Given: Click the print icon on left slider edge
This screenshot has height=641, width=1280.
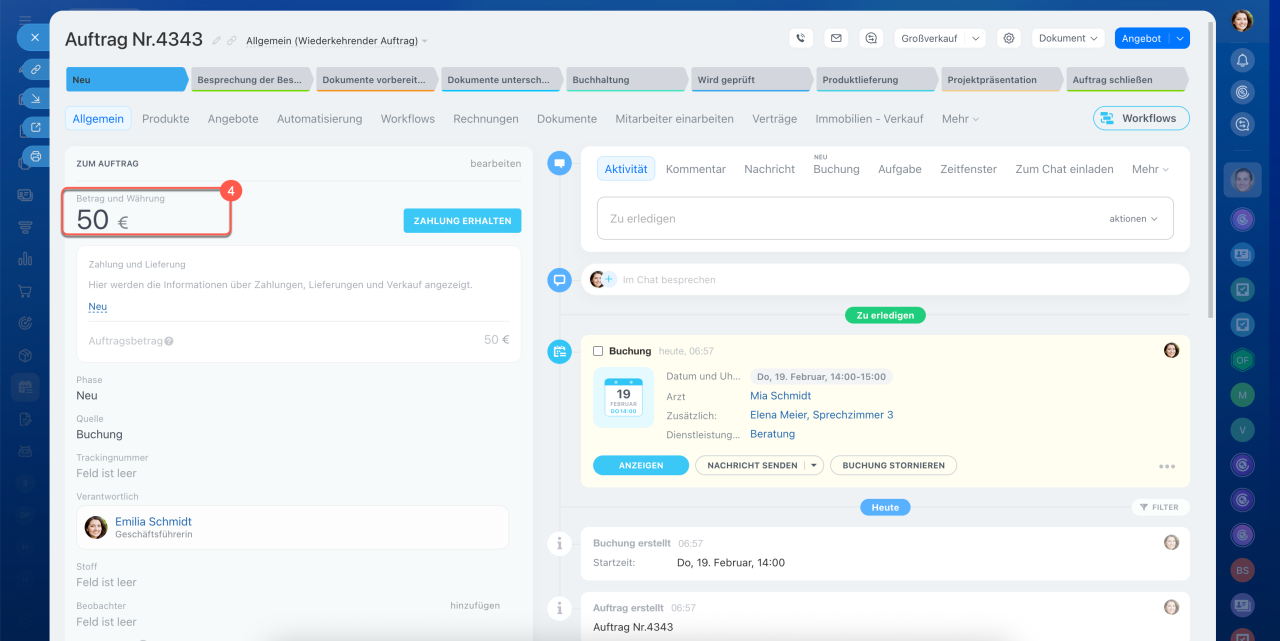Looking at the screenshot, I should (36, 156).
